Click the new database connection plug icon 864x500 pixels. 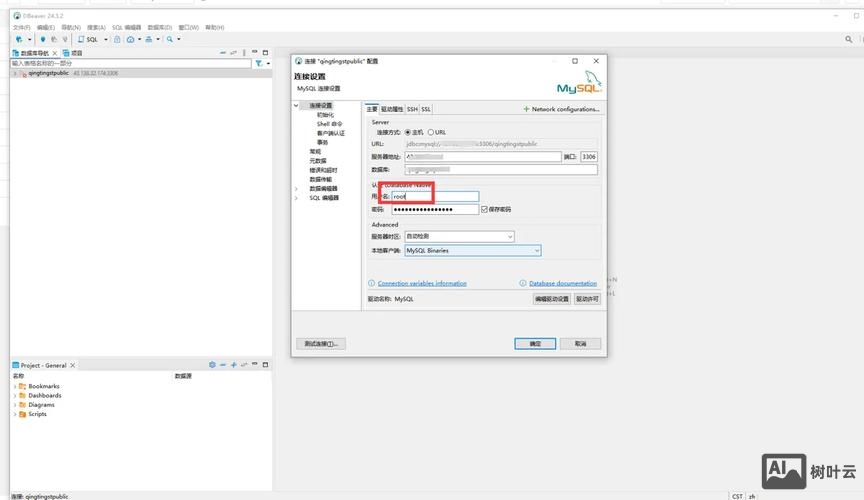(18, 39)
